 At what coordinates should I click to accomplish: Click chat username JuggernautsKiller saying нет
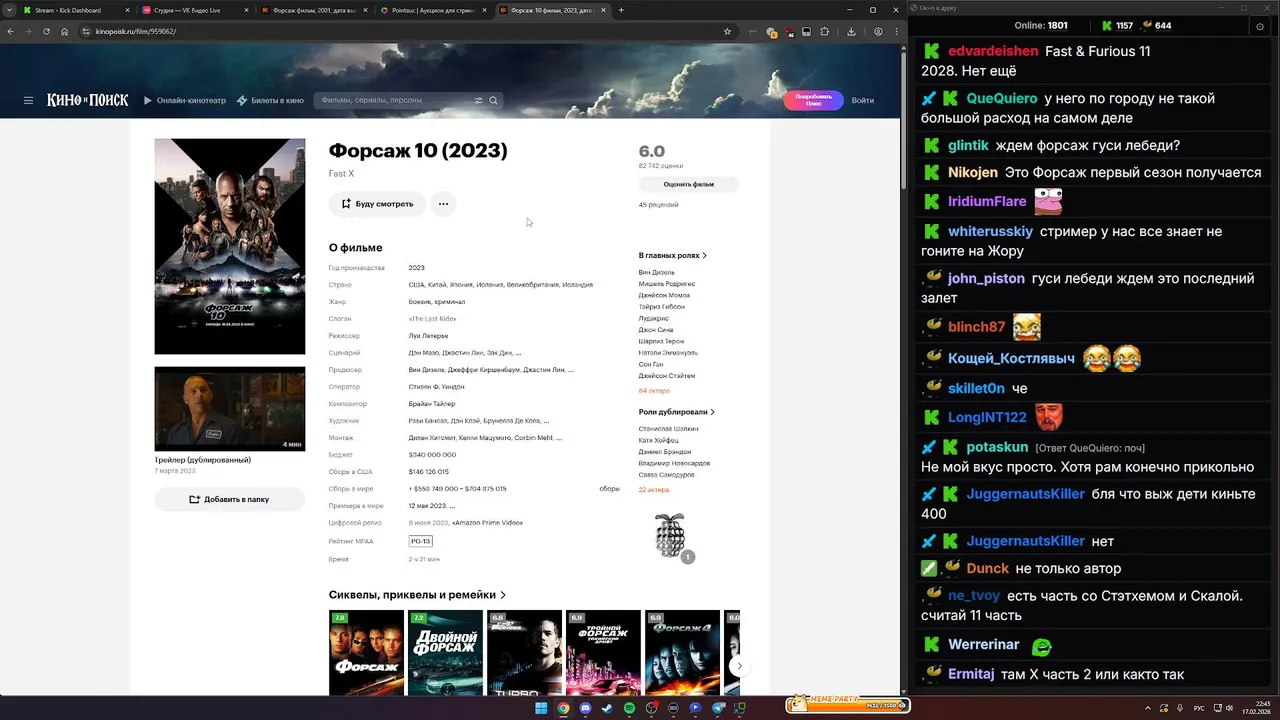[1025, 541]
